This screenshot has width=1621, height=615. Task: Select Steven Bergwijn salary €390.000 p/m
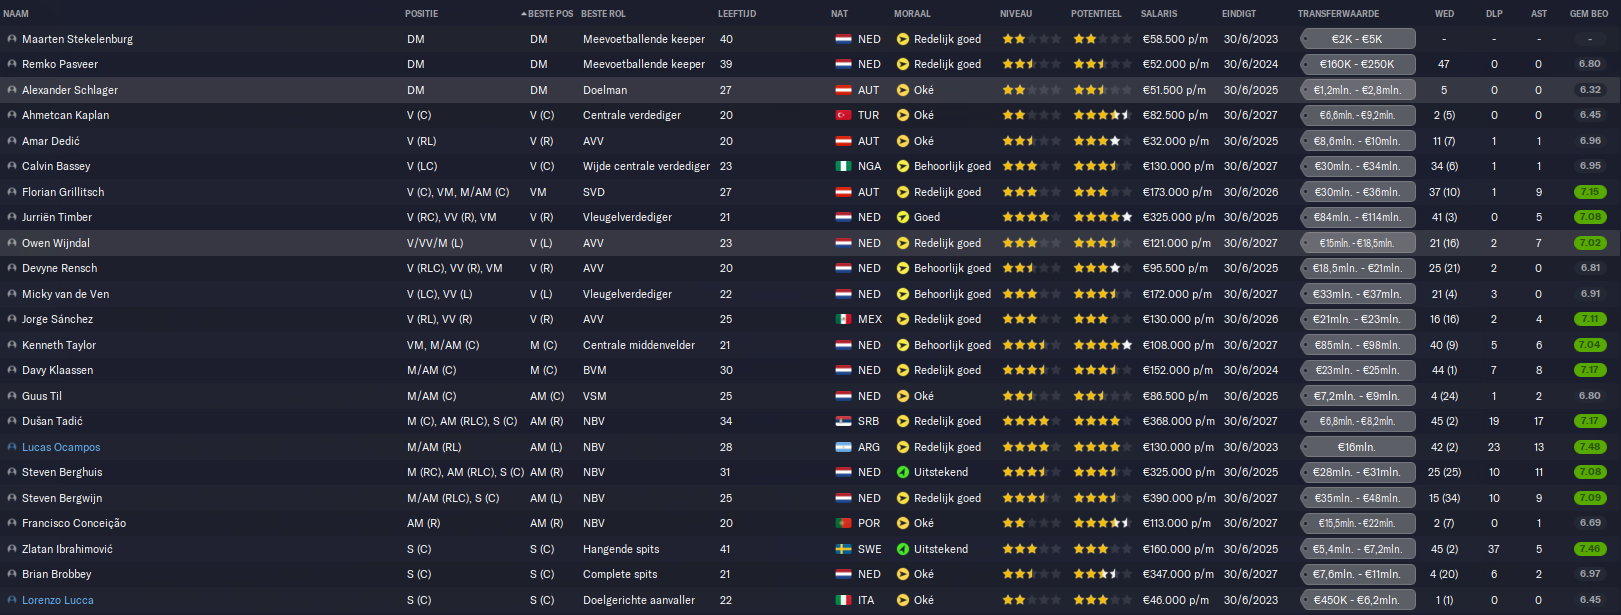(x=1179, y=498)
